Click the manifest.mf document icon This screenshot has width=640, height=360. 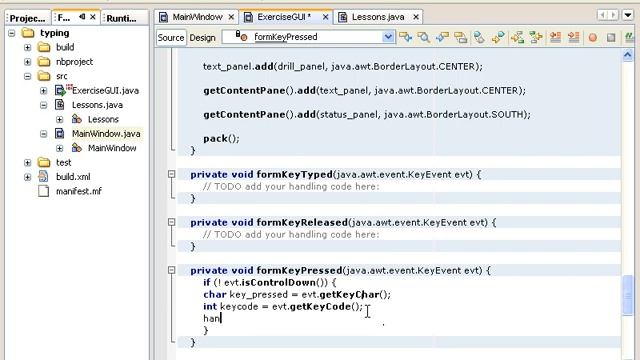pyautogui.click(x=43, y=191)
